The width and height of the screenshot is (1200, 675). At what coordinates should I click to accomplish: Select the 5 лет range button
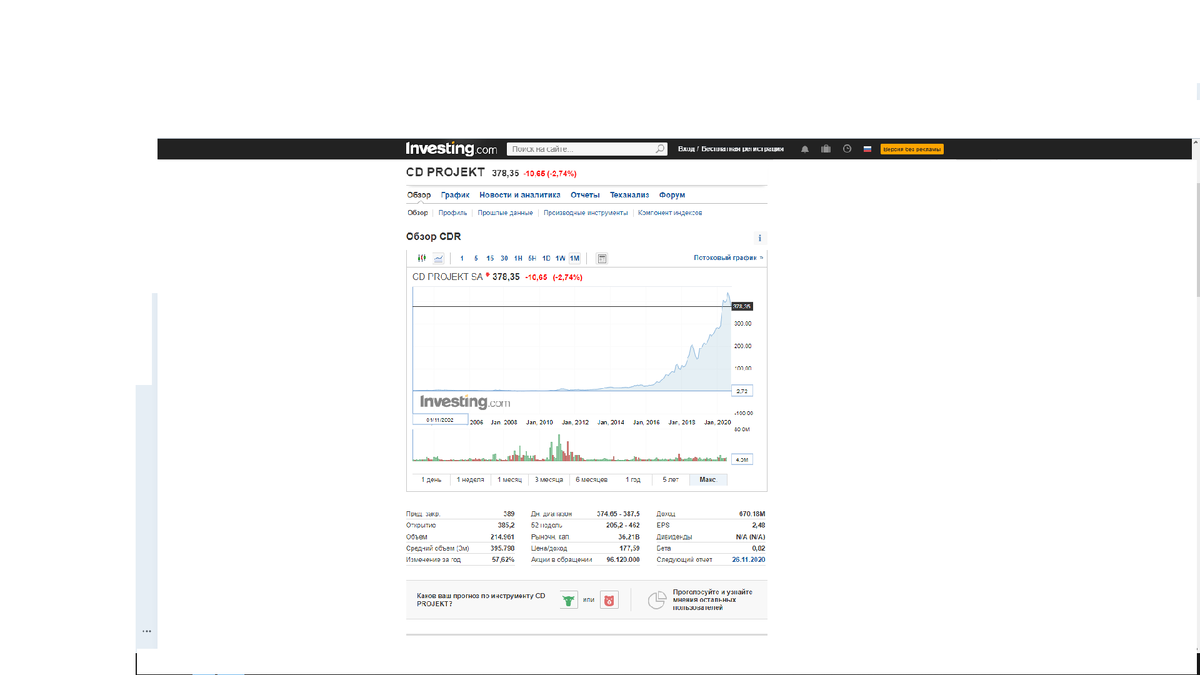point(670,480)
